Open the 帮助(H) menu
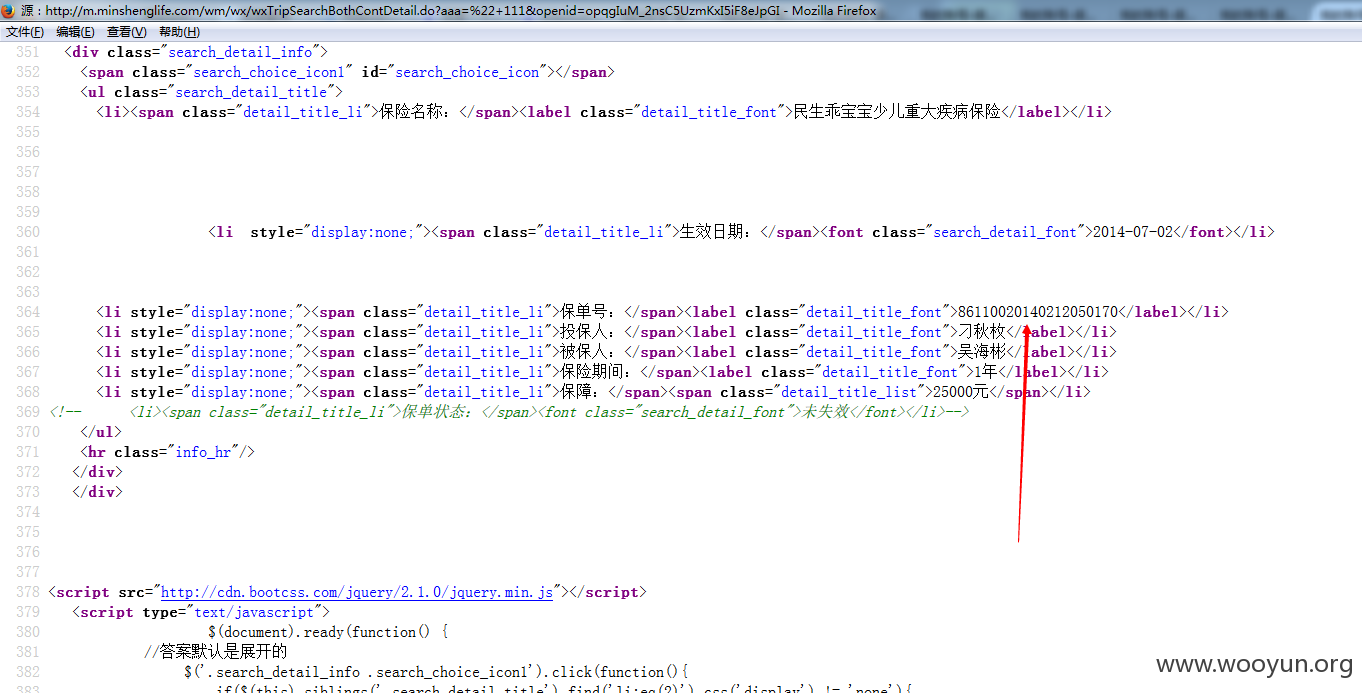1362x693 pixels. 179,32
